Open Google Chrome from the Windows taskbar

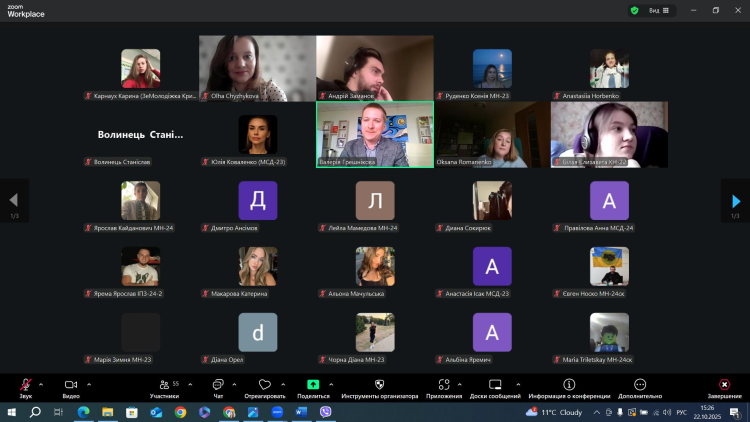(x=180, y=411)
